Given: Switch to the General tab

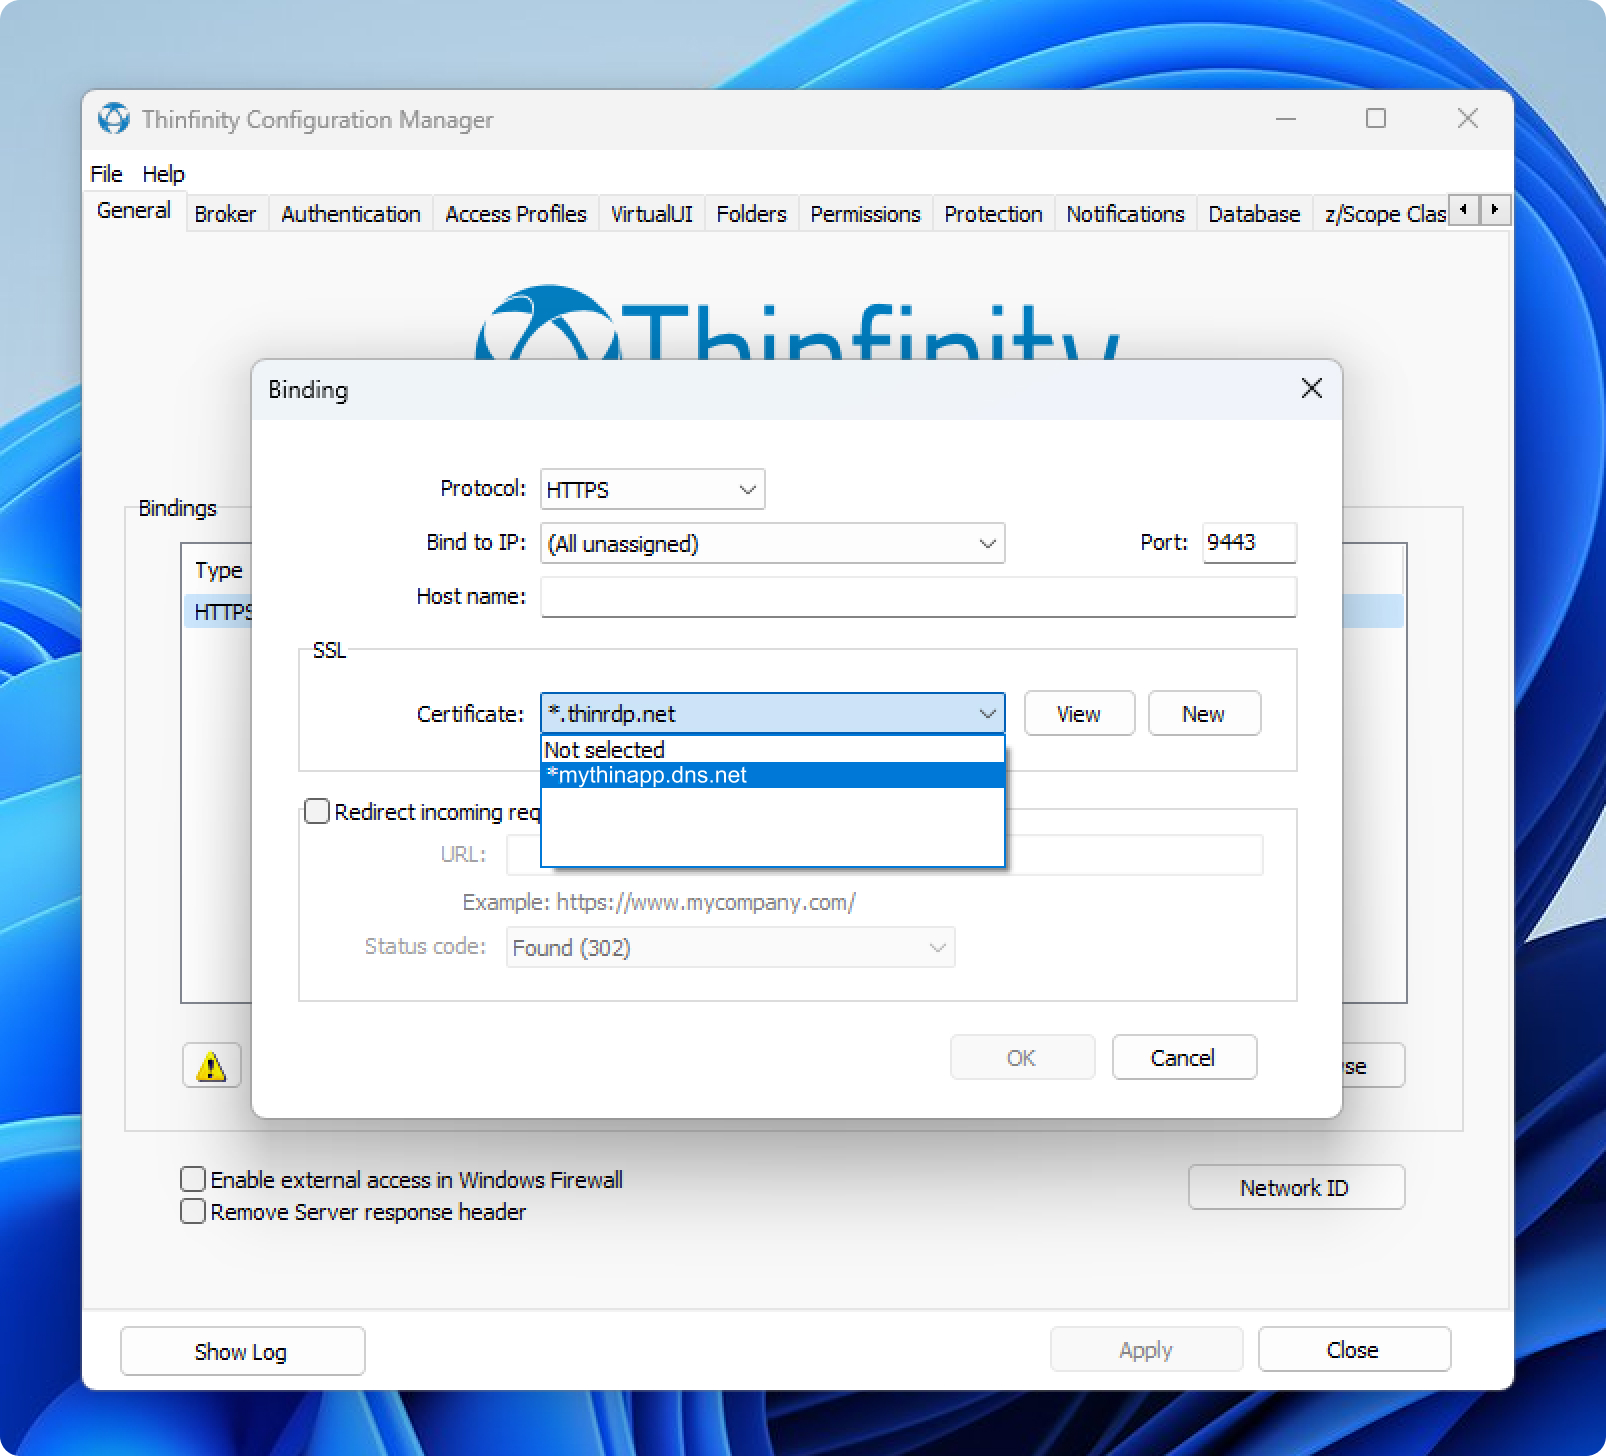Looking at the screenshot, I should click(x=134, y=211).
